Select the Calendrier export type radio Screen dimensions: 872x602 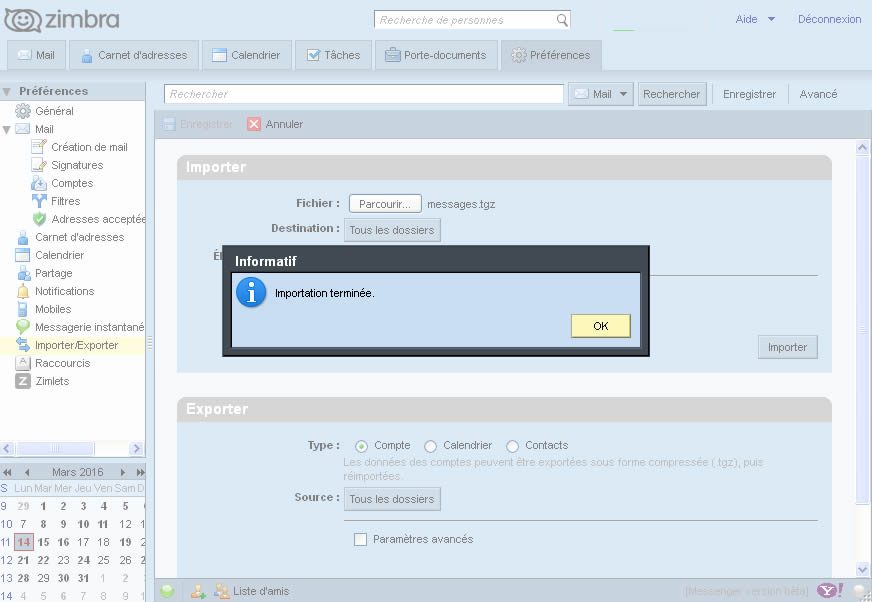(430, 446)
